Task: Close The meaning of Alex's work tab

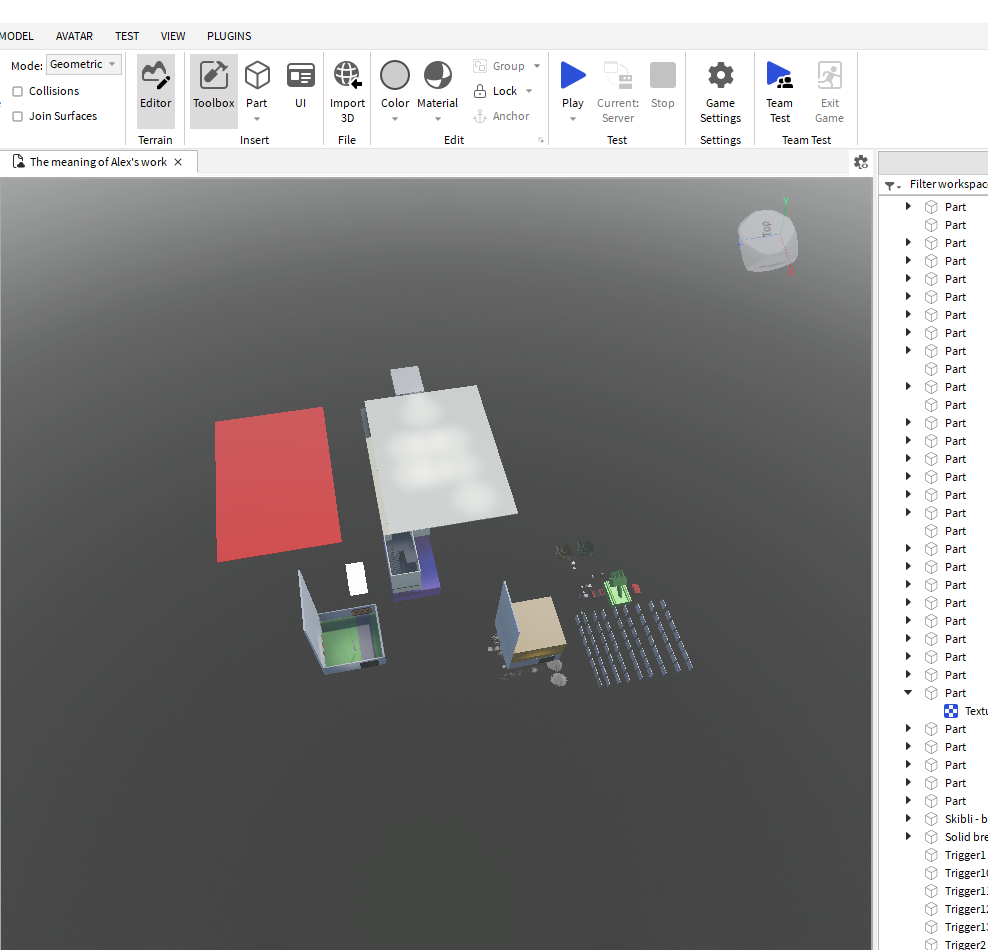Action: pos(178,162)
